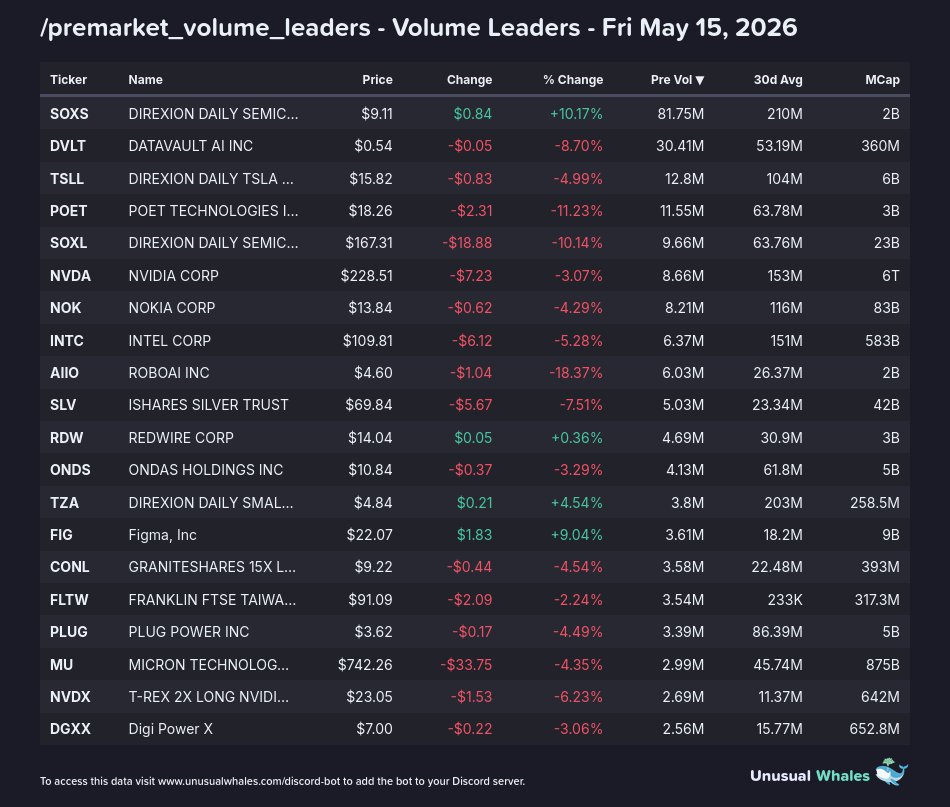
Task: Select the POET ticker cell
Action: [68, 211]
